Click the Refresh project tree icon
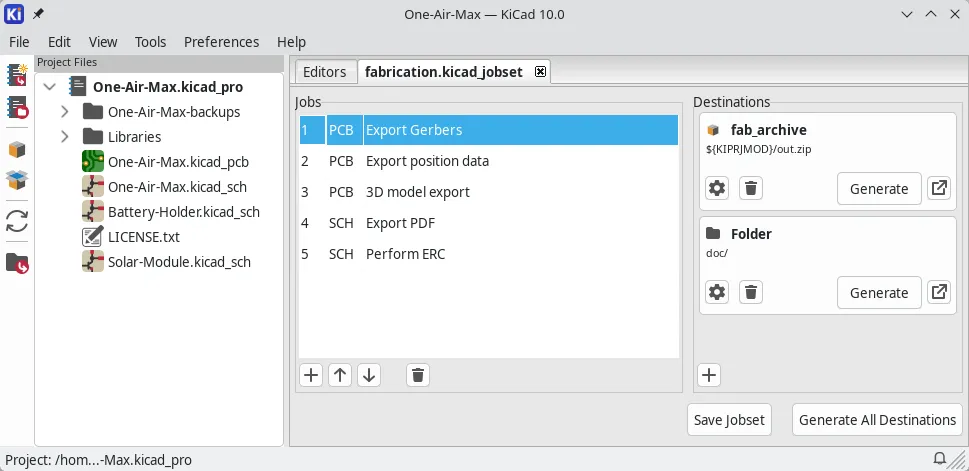This screenshot has height=471, width=969. coord(17,221)
